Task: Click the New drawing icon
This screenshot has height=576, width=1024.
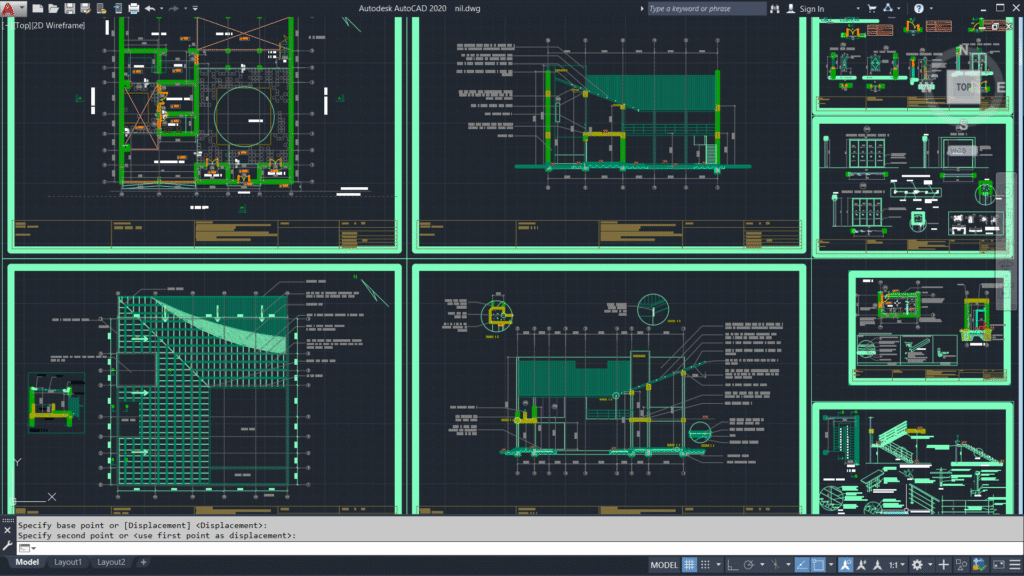Action: tap(38, 8)
